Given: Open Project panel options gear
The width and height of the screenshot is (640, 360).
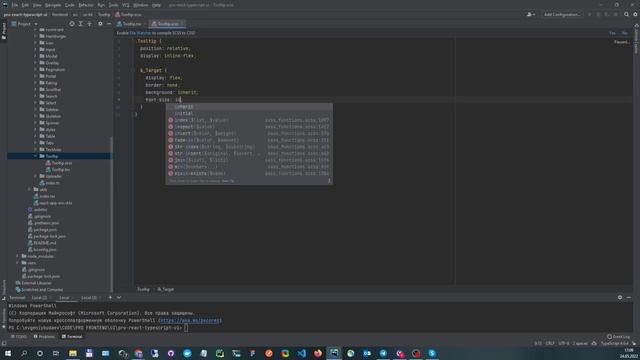Looking at the screenshot, I should 100,24.
